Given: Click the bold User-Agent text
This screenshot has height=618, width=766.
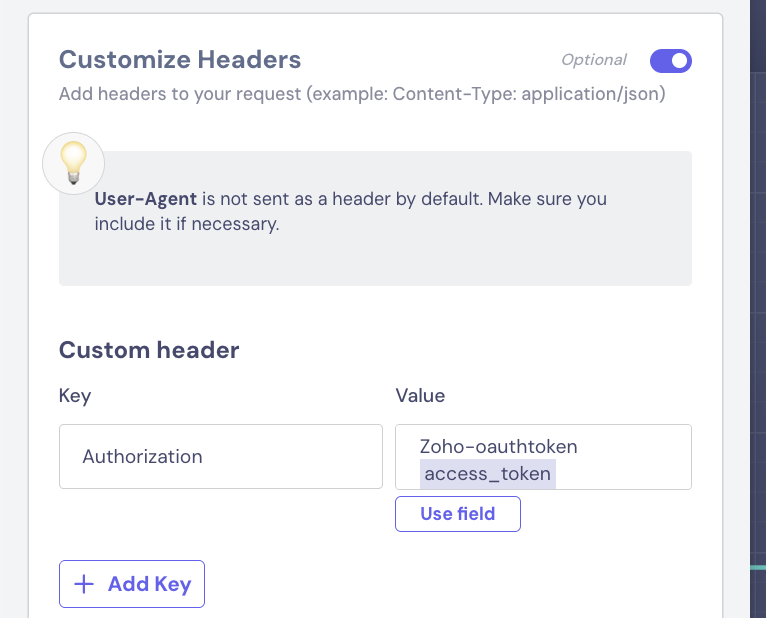Looking at the screenshot, I should tap(146, 199).
